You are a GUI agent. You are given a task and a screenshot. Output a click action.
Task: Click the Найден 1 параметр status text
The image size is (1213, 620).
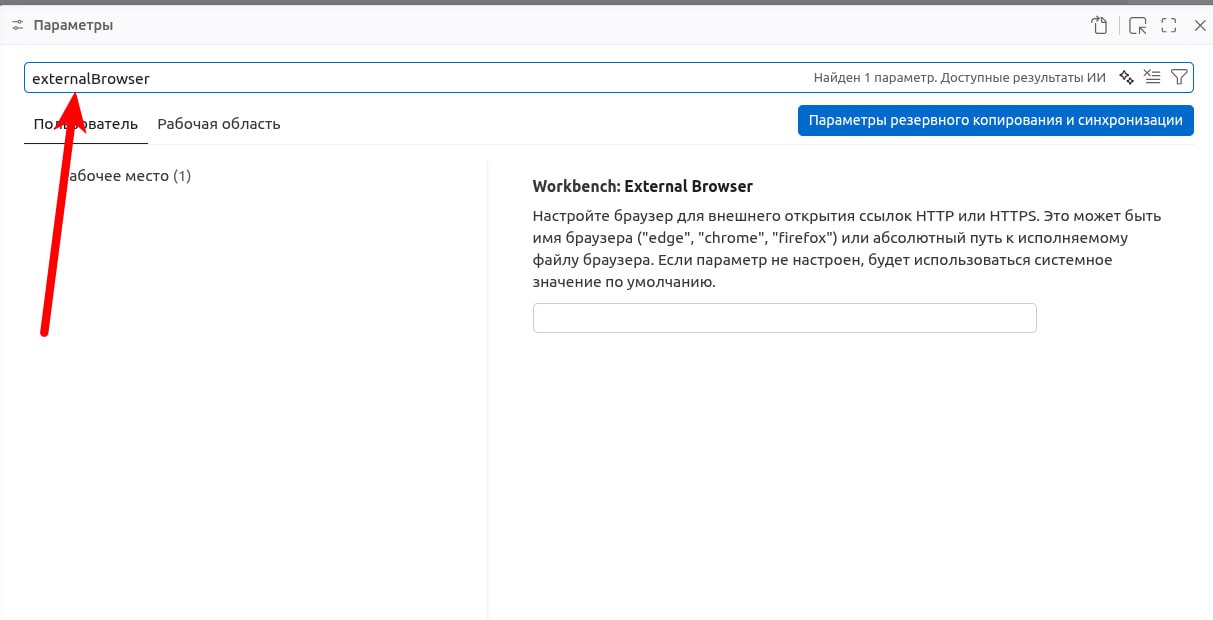960,77
